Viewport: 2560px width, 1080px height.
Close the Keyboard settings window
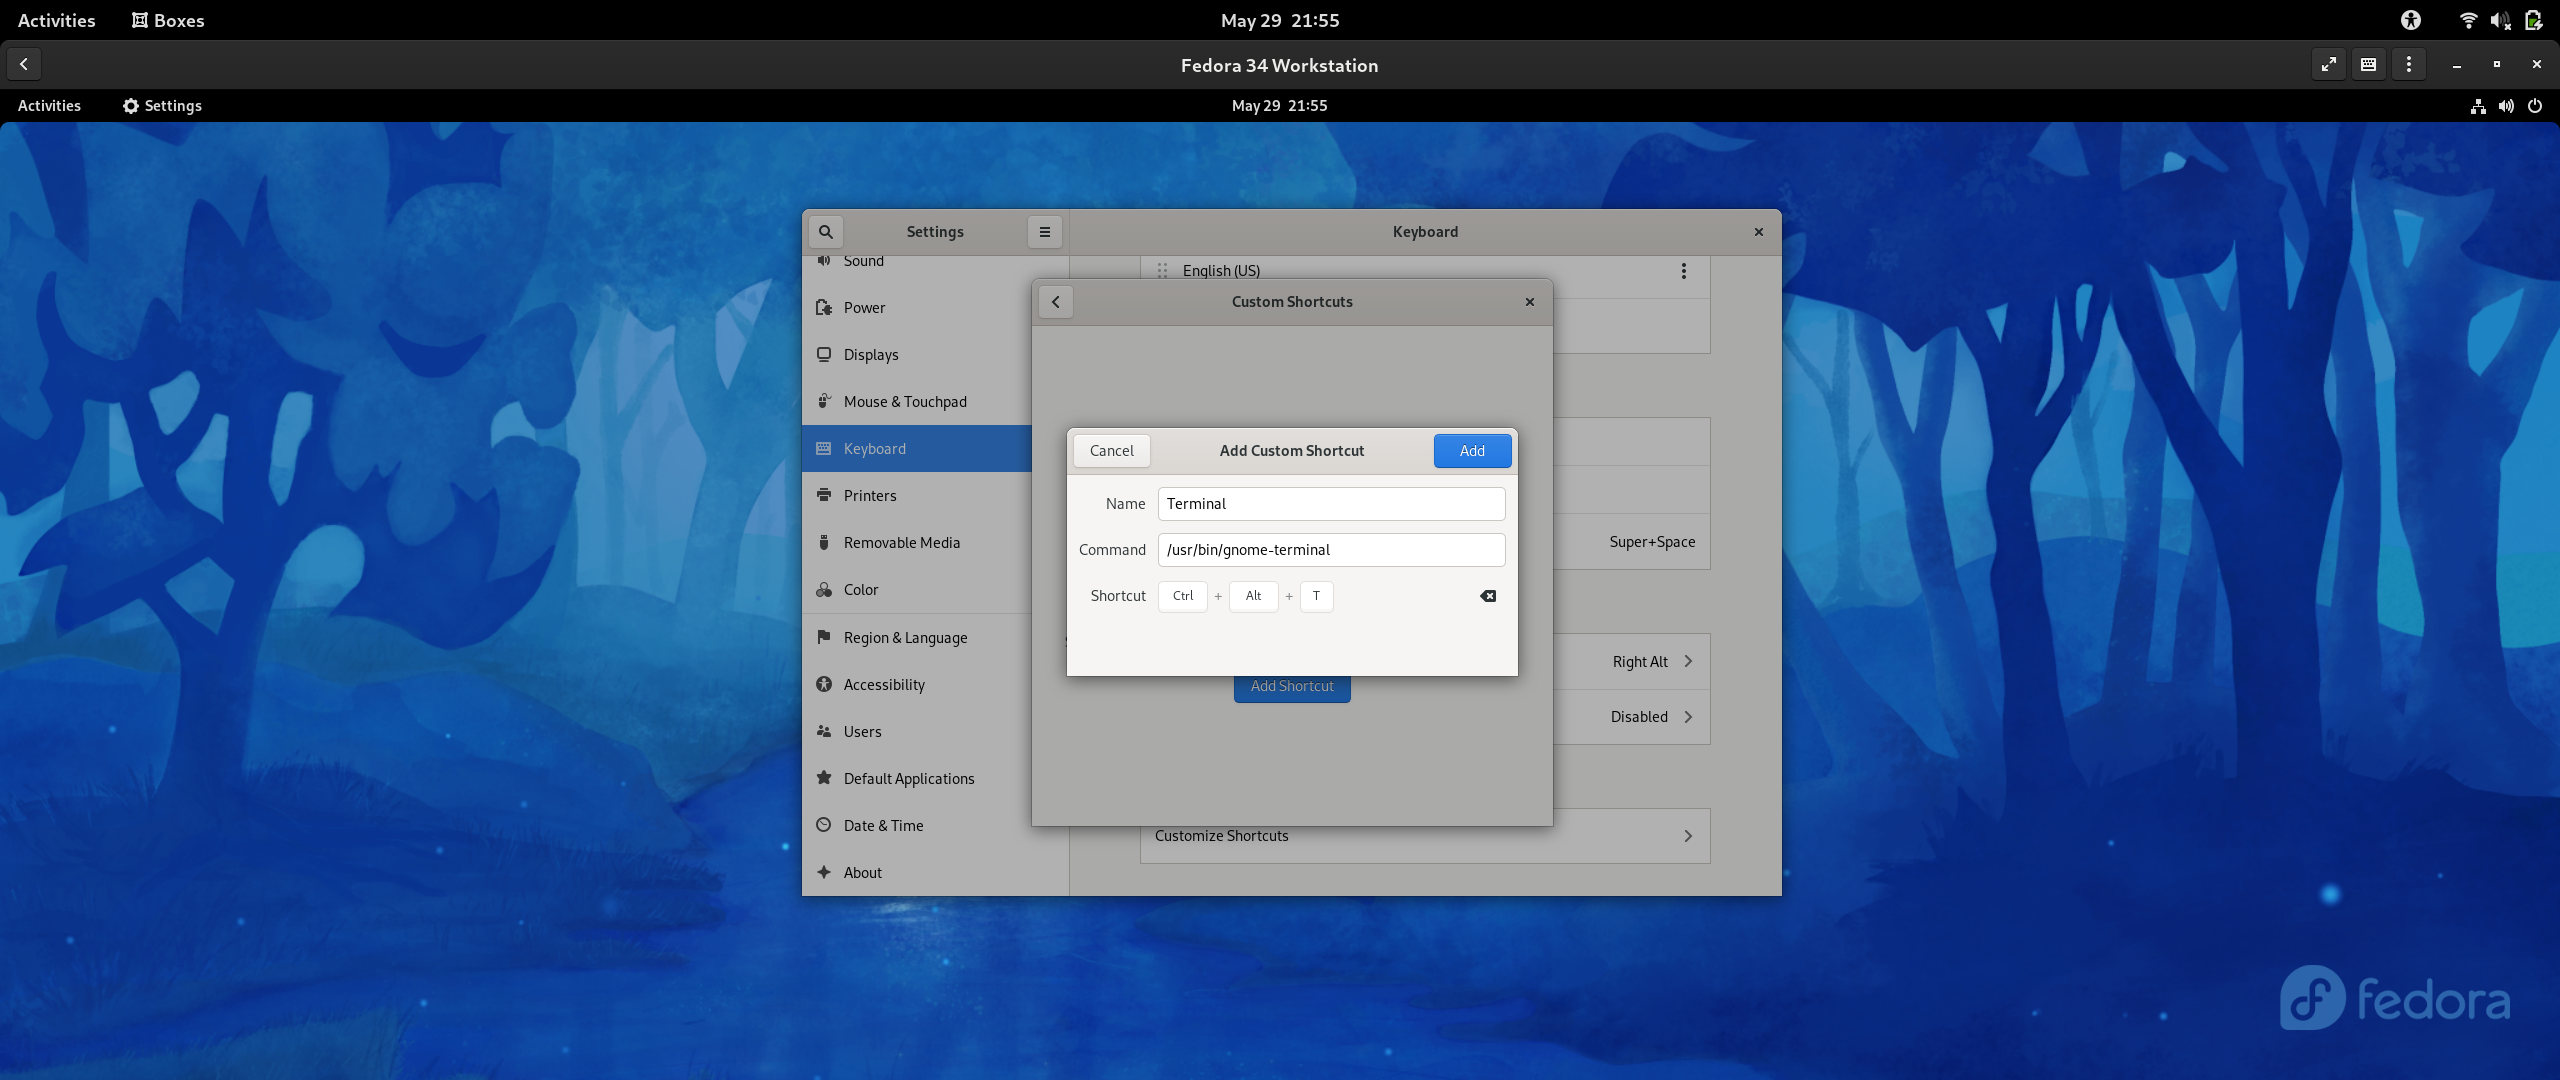coord(1758,232)
